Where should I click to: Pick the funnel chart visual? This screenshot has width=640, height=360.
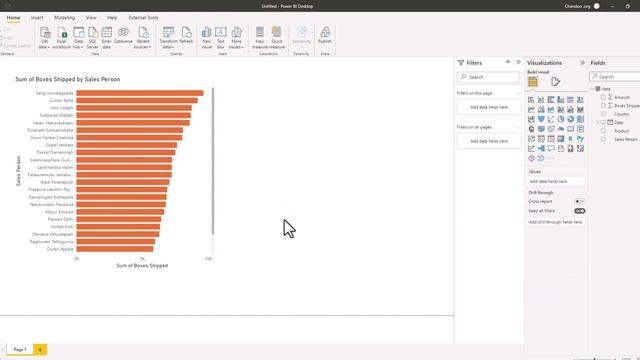pyautogui.click(x=541, y=119)
